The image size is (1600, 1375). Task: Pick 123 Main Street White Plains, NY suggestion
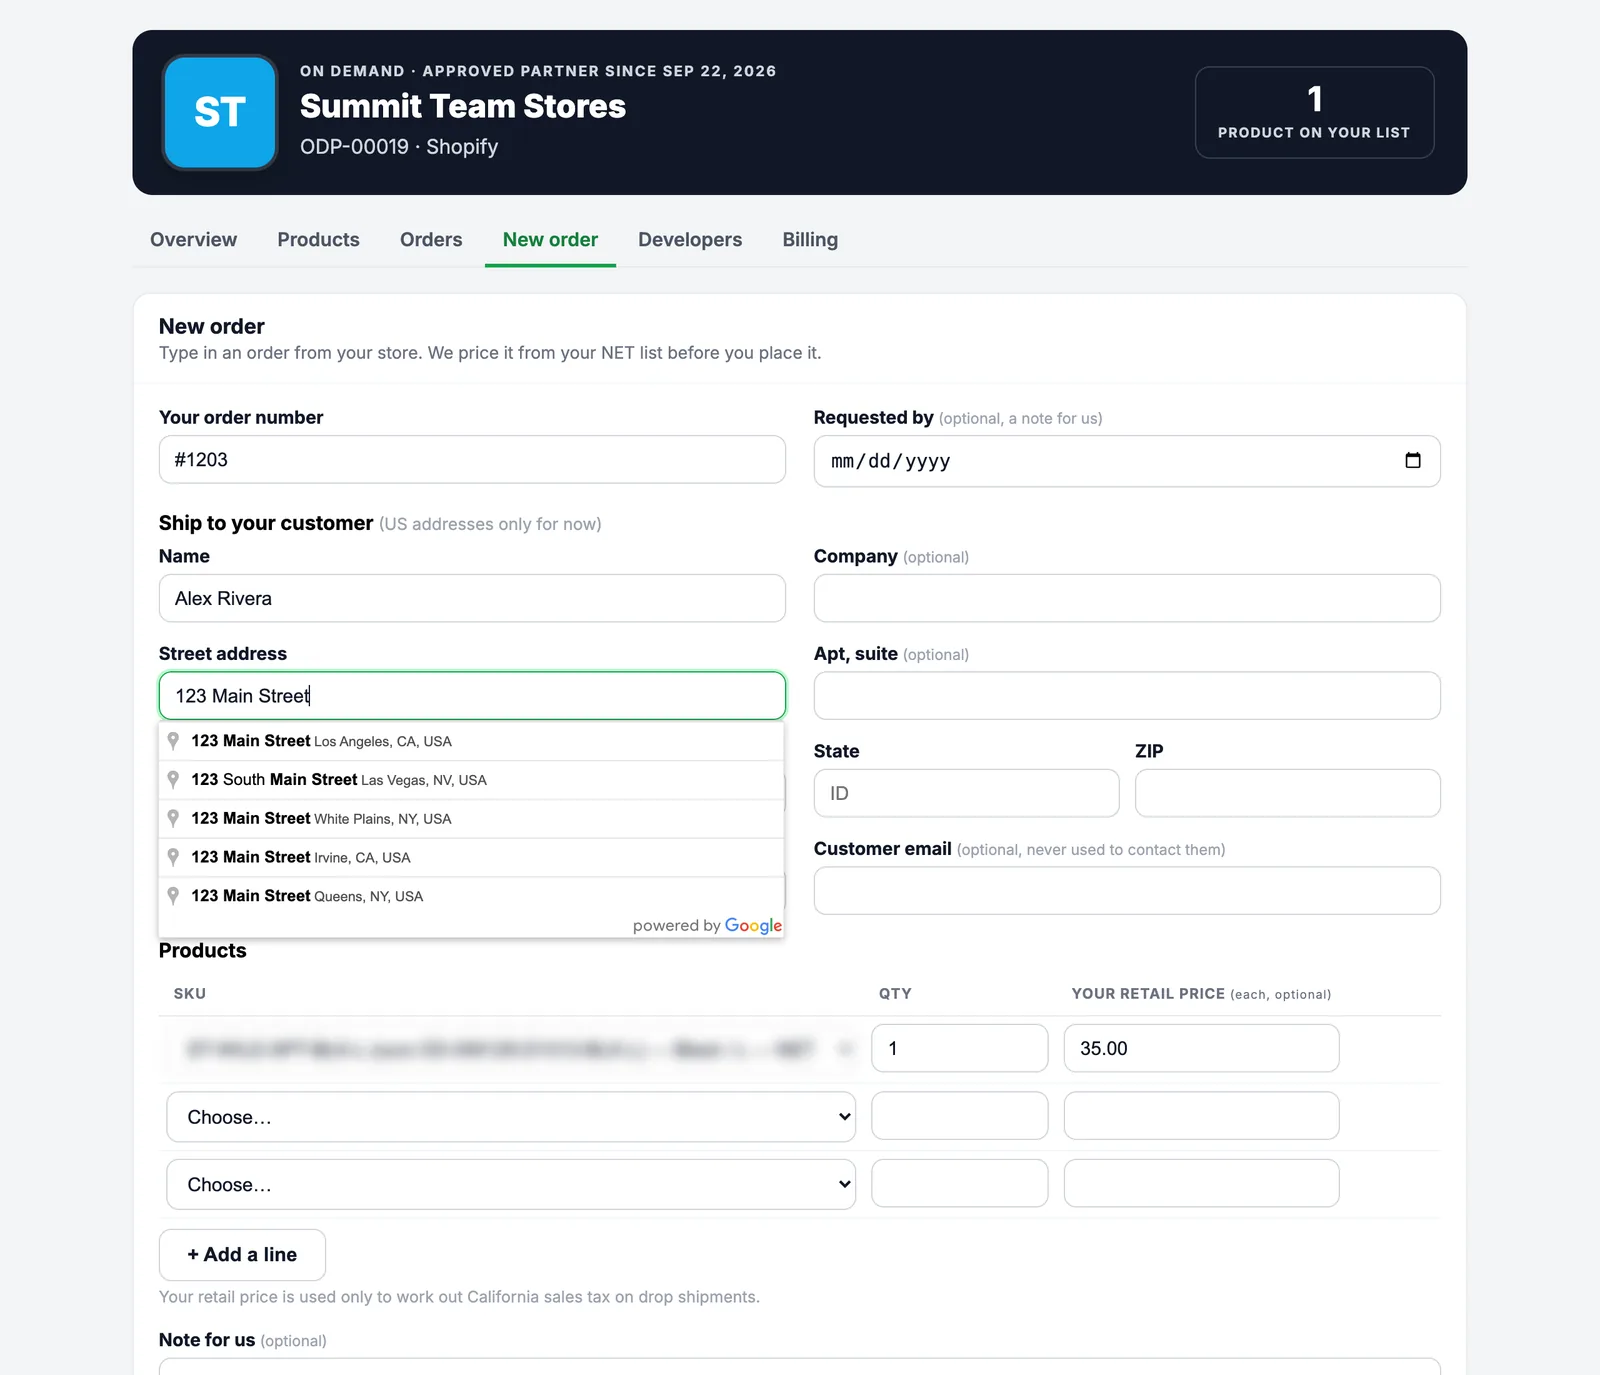pos(471,818)
